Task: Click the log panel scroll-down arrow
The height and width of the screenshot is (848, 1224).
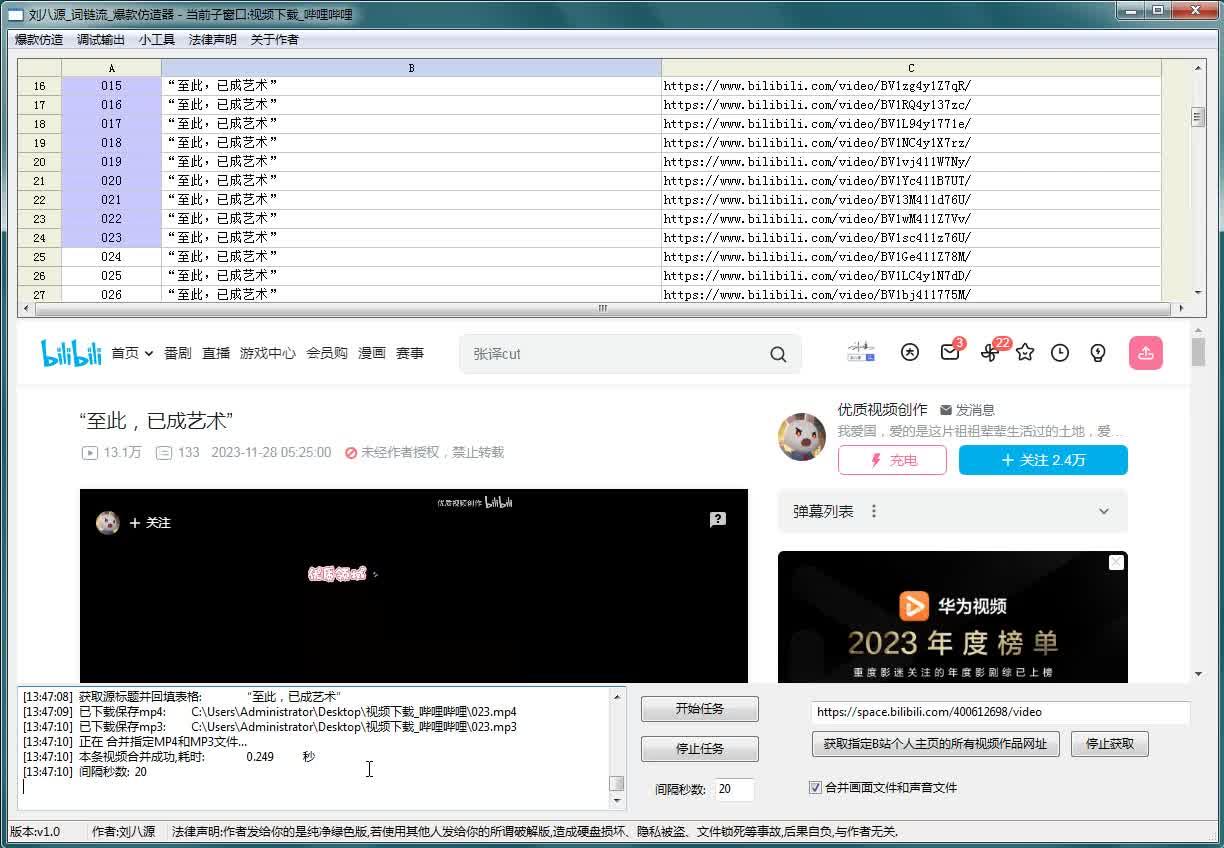Action: pyautogui.click(x=617, y=801)
